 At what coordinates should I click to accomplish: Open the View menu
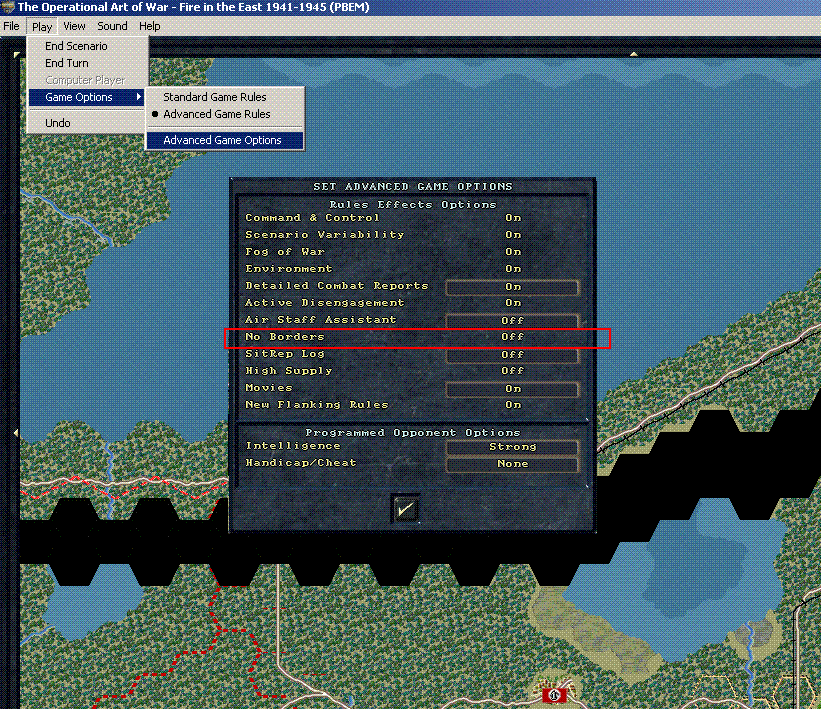[74, 26]
